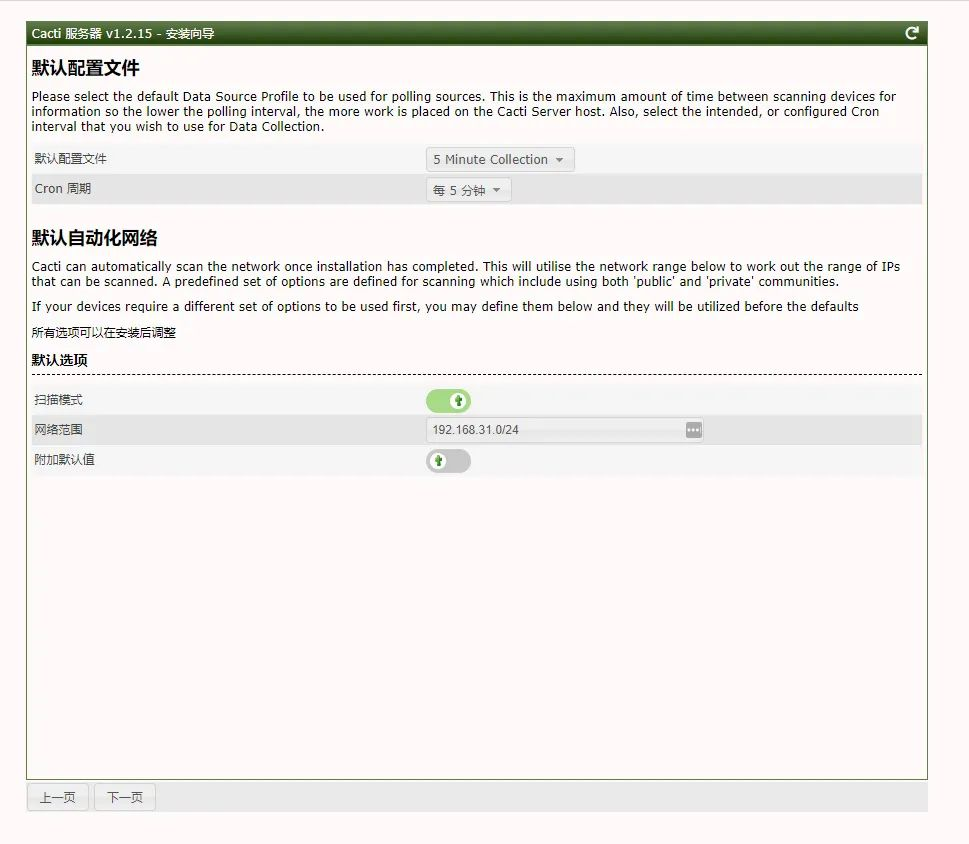969x844 pixels.
Task: Click the Cacti 服务器 v1.2.15 title text
Action: 123,33
